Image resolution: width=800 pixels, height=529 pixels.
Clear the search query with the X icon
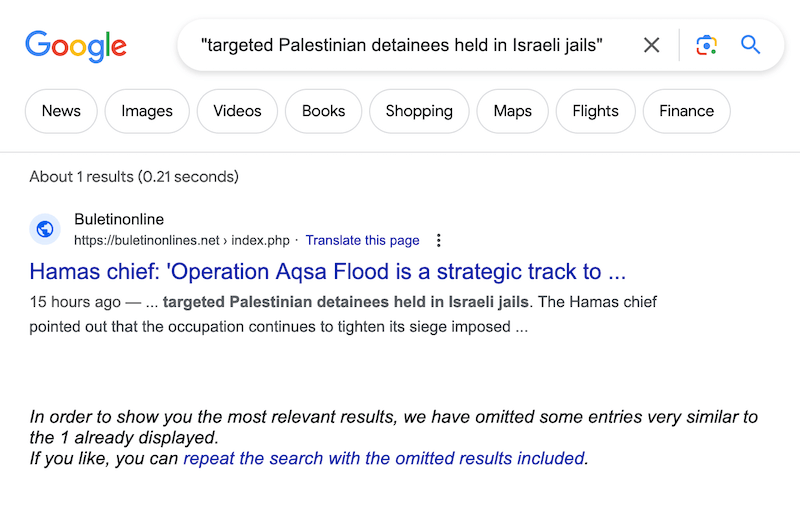click(x=652, y=45)
